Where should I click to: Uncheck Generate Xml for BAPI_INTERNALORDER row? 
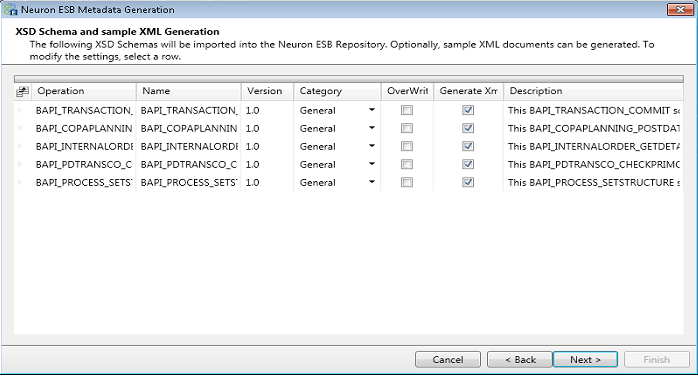coord(468,146)
